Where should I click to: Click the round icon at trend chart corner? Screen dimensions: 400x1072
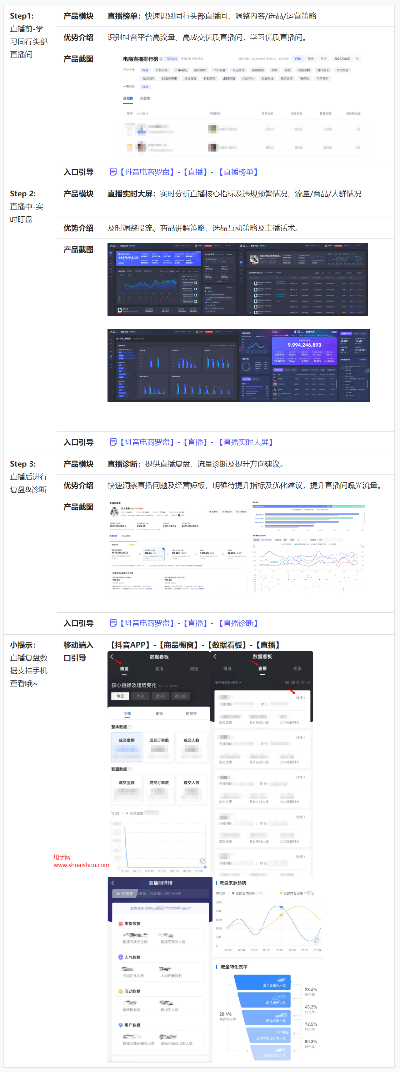tap(202, 861)
